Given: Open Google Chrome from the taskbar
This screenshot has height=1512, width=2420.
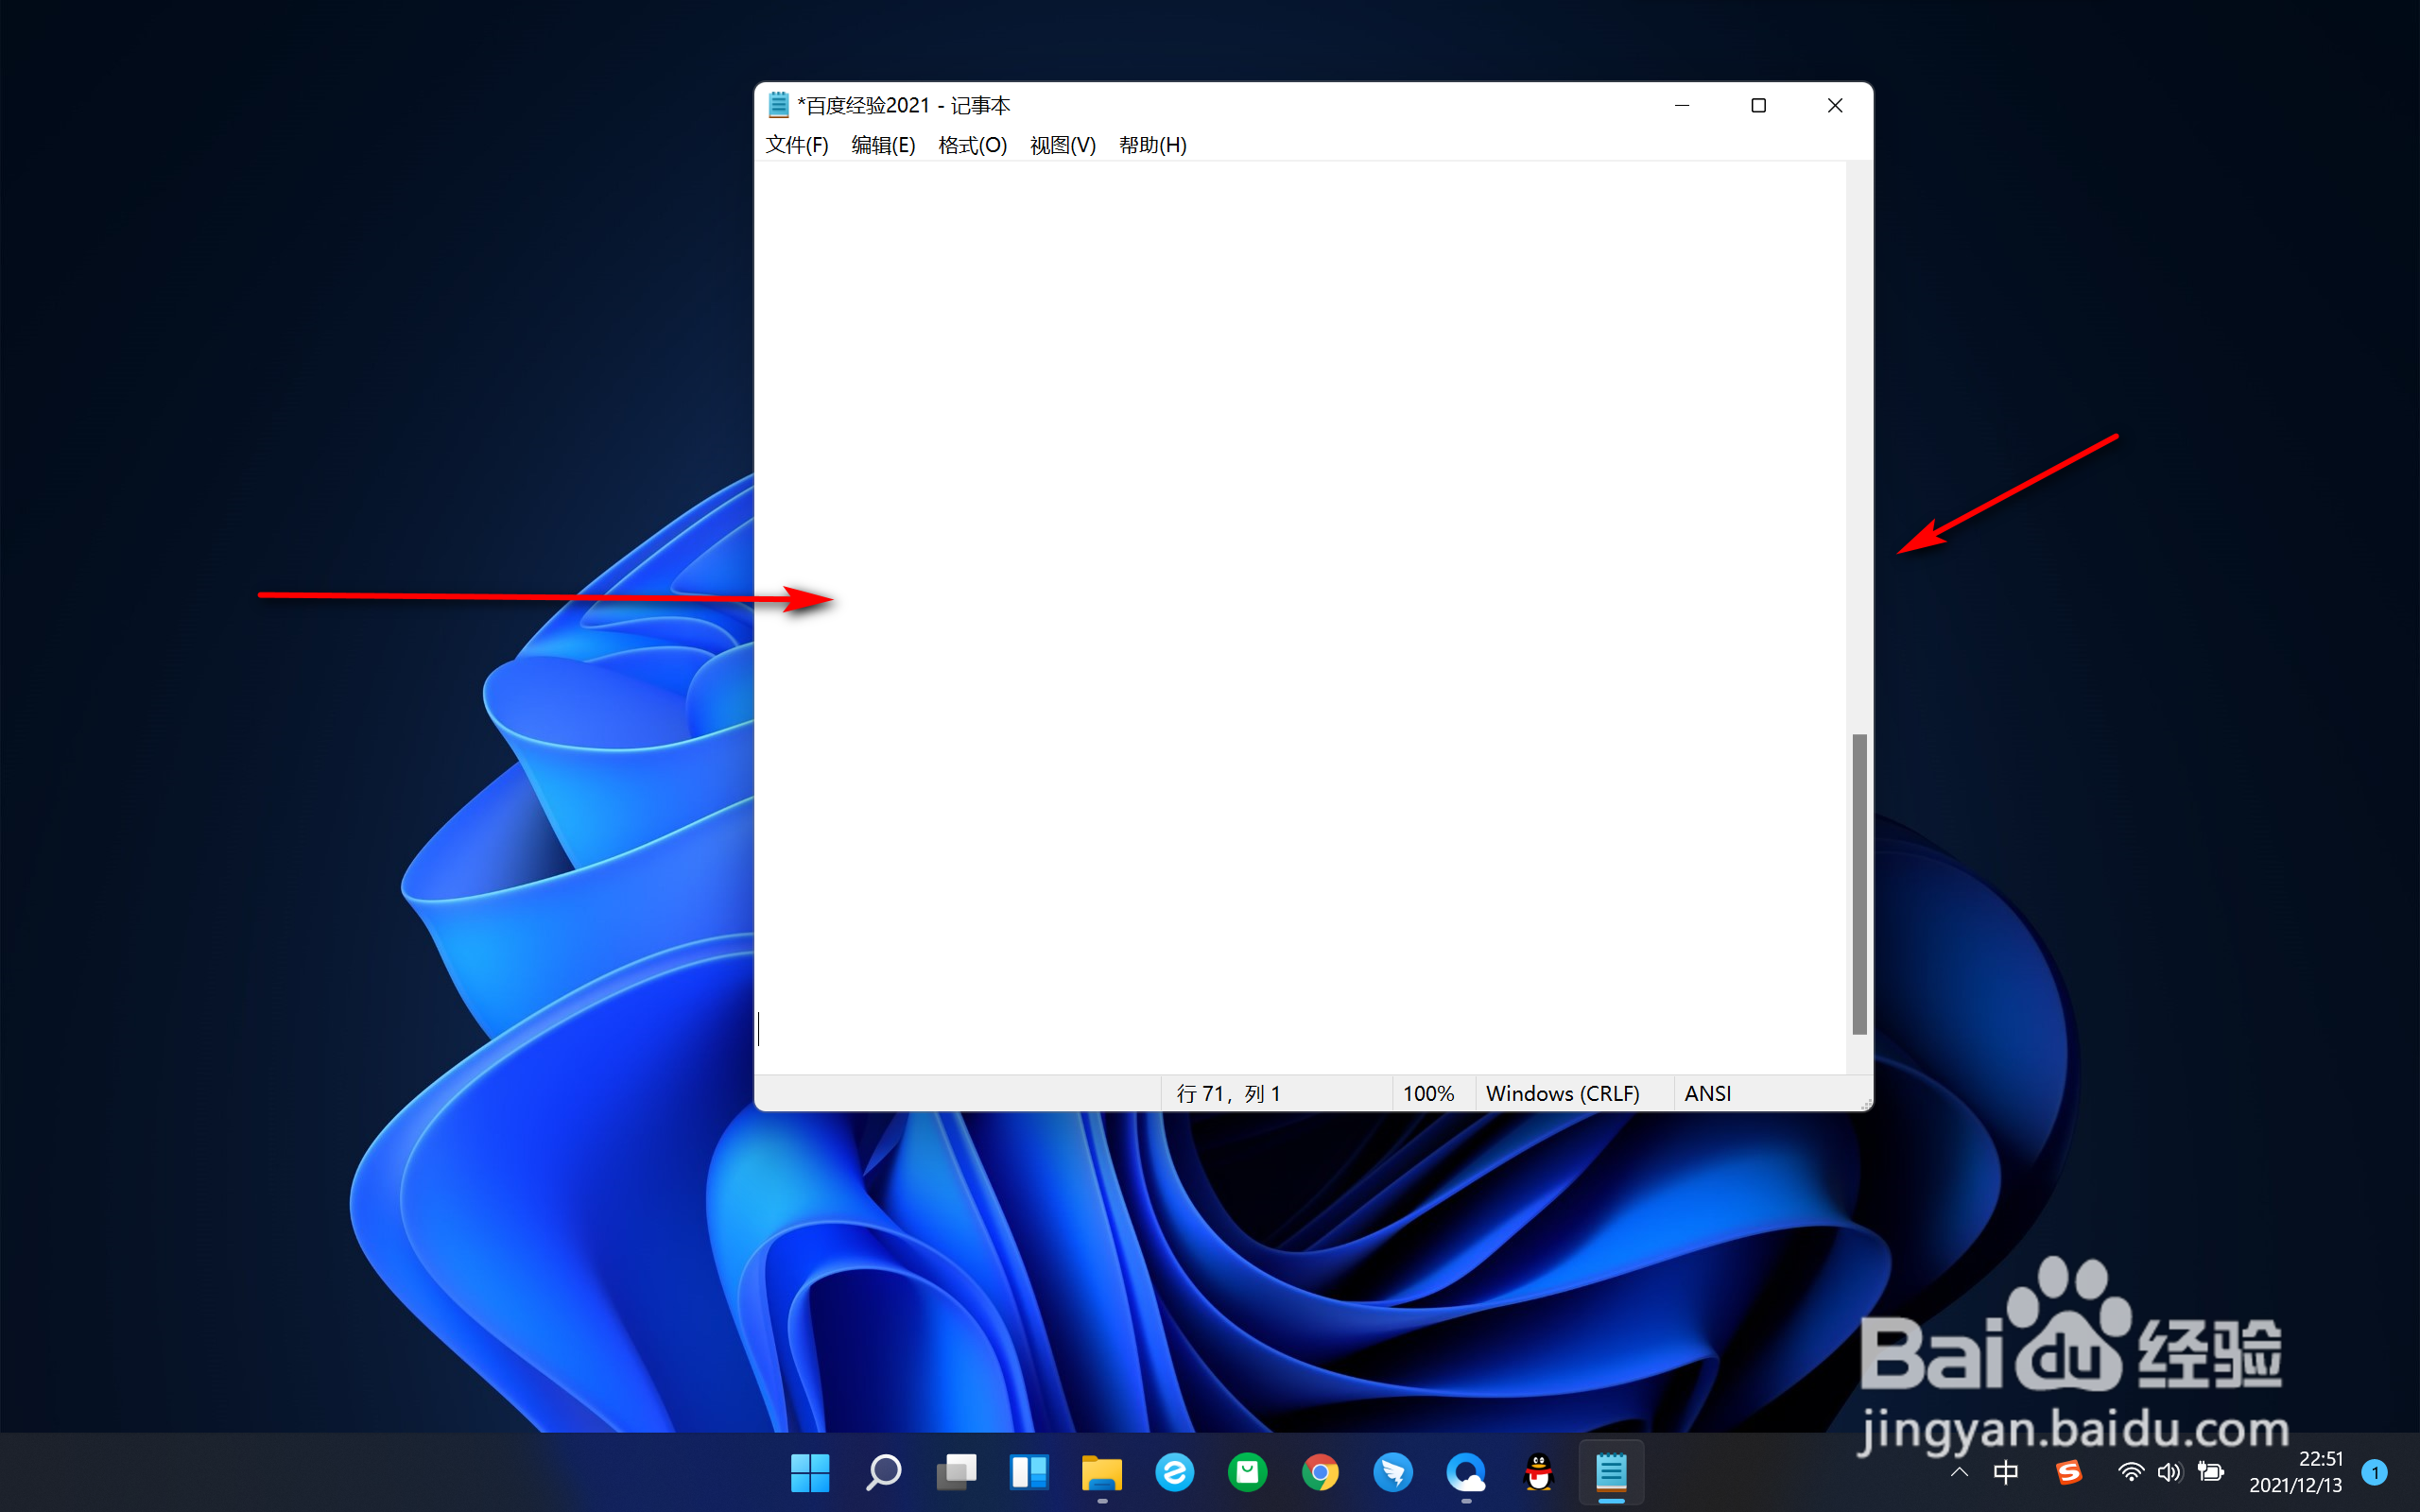Looking at the screenshot, I should coord(1320,1472).
